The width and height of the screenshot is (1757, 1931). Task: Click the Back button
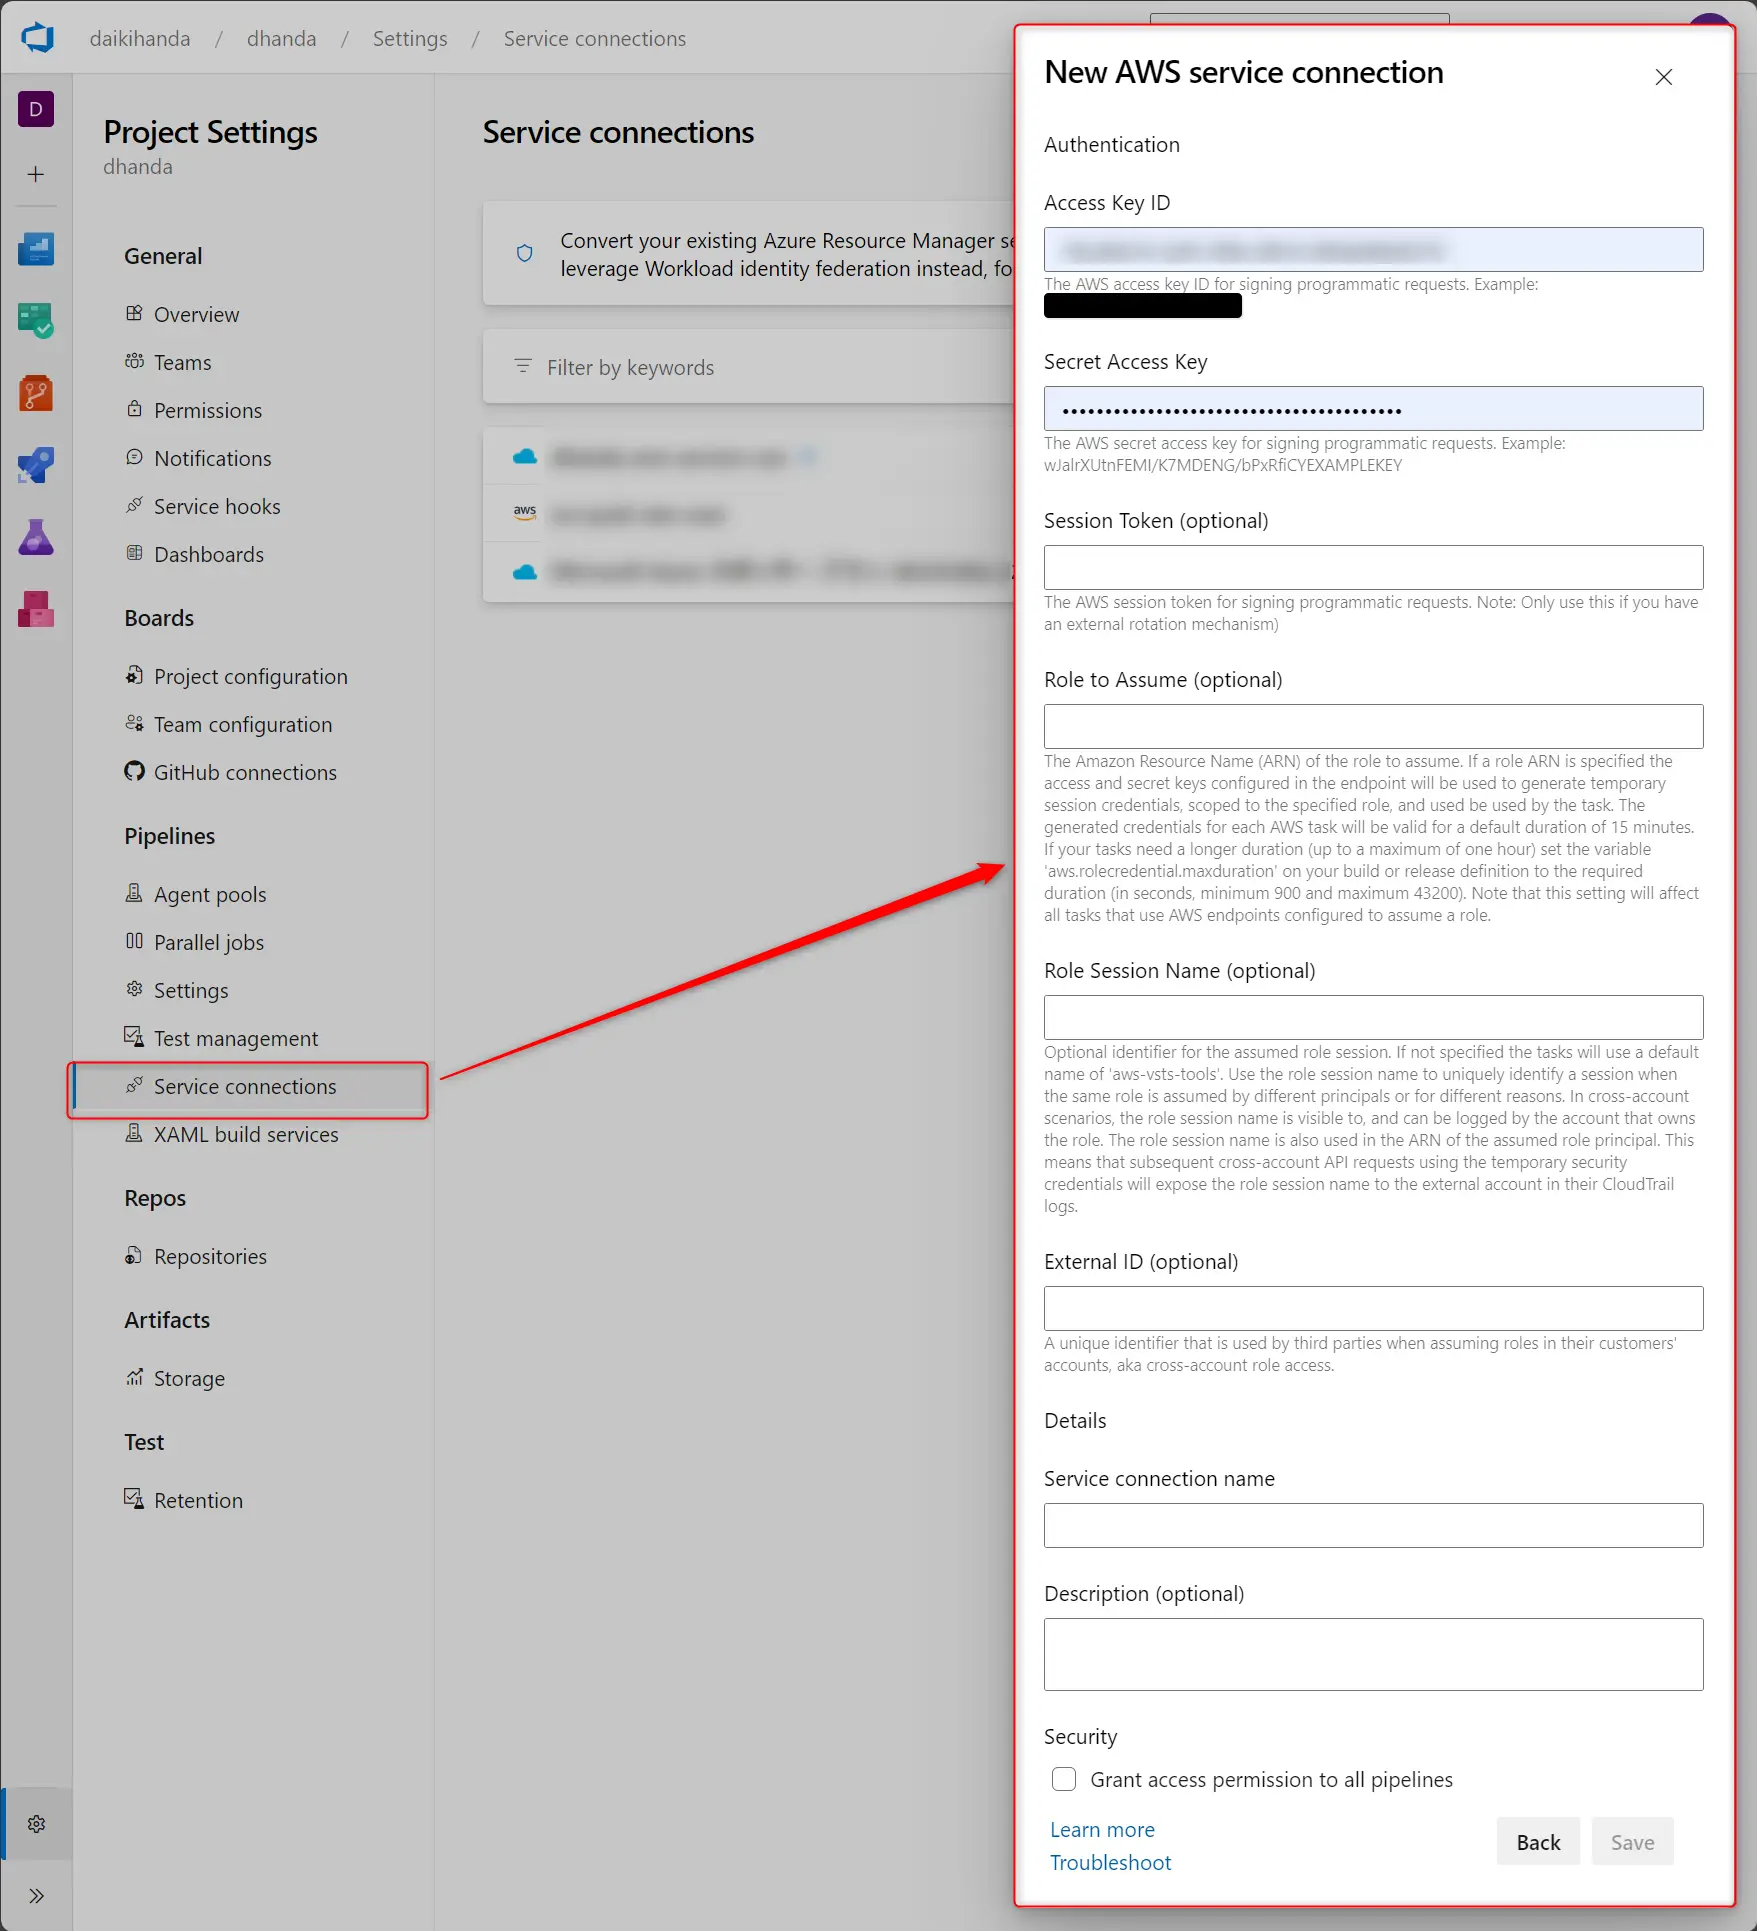(x=1538, y=1841)
